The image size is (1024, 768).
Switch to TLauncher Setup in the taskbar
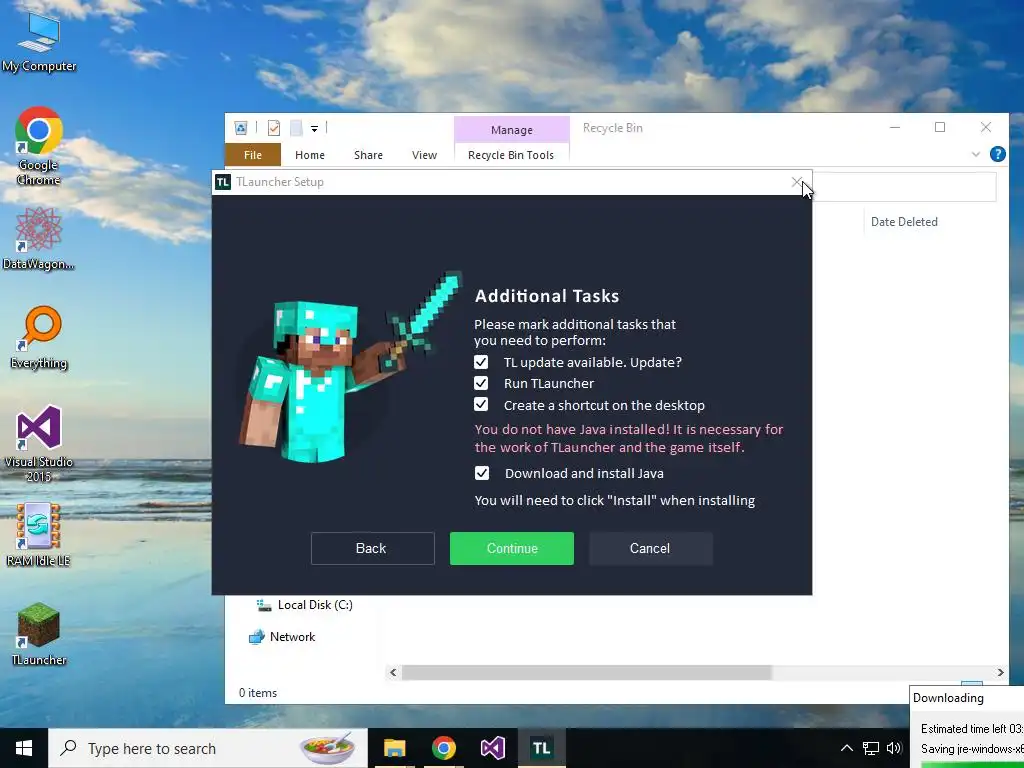pyautogui.click(x=541, y=748)
